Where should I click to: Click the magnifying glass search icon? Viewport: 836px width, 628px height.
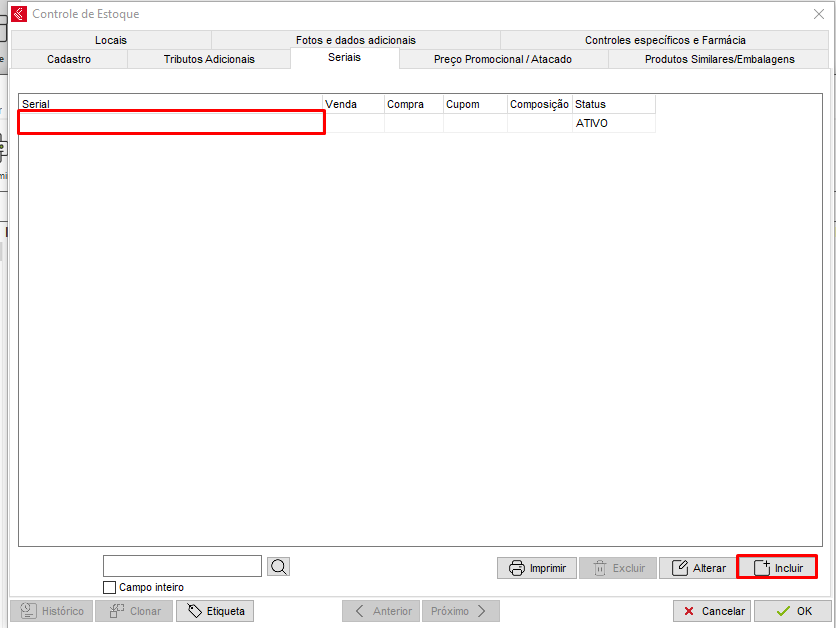pyautogui.click(x=279, y=567)
